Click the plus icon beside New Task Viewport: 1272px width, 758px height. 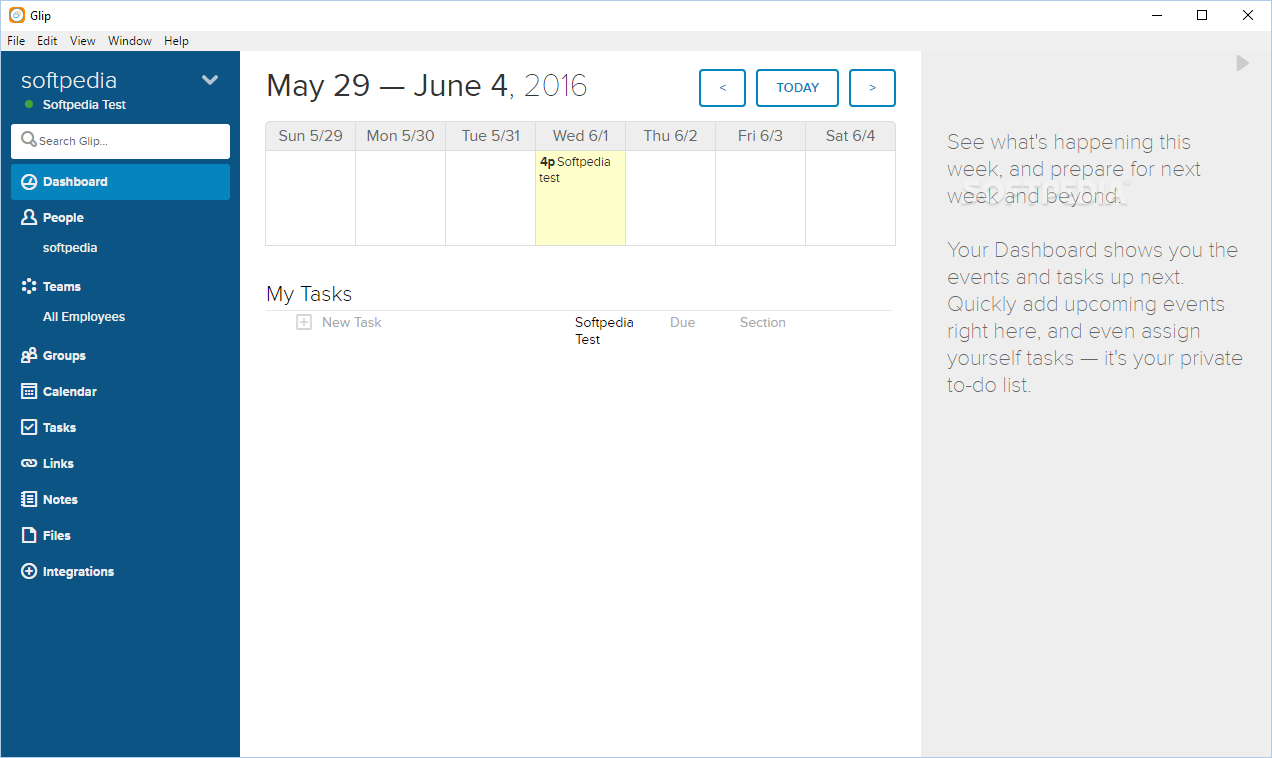pos(304,322)
